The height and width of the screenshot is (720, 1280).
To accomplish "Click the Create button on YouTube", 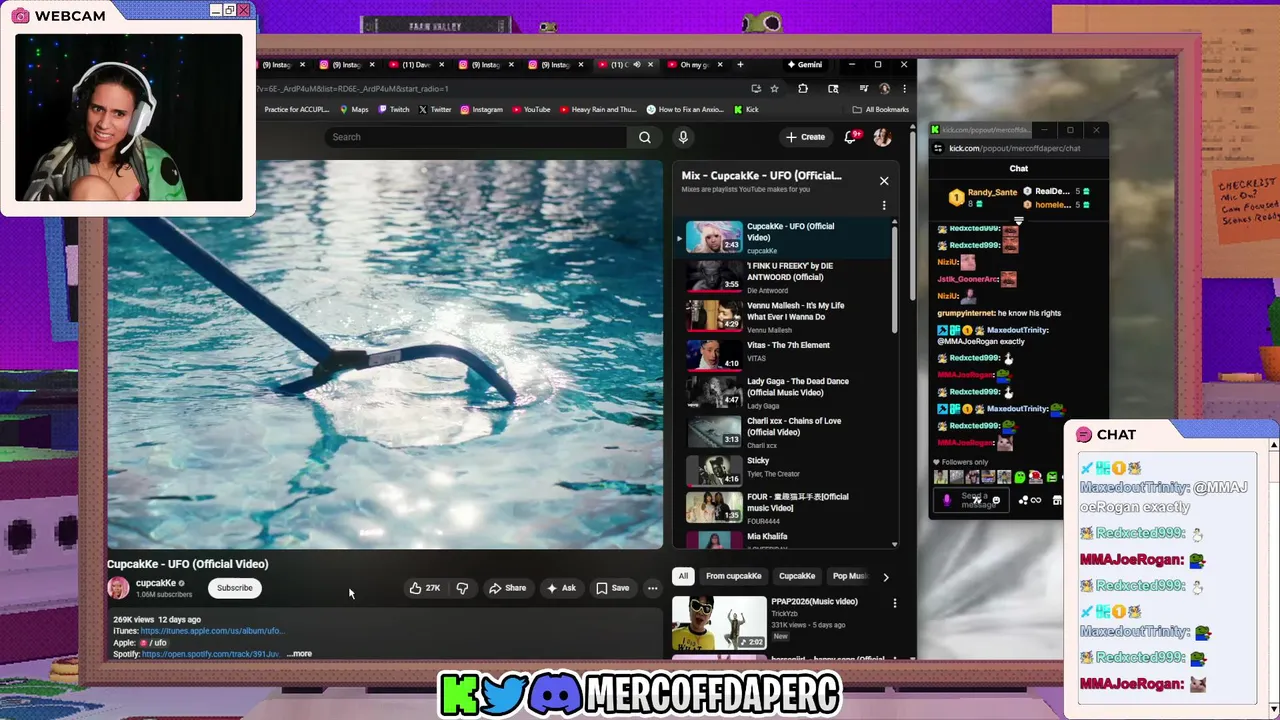I will coord(805,137).
